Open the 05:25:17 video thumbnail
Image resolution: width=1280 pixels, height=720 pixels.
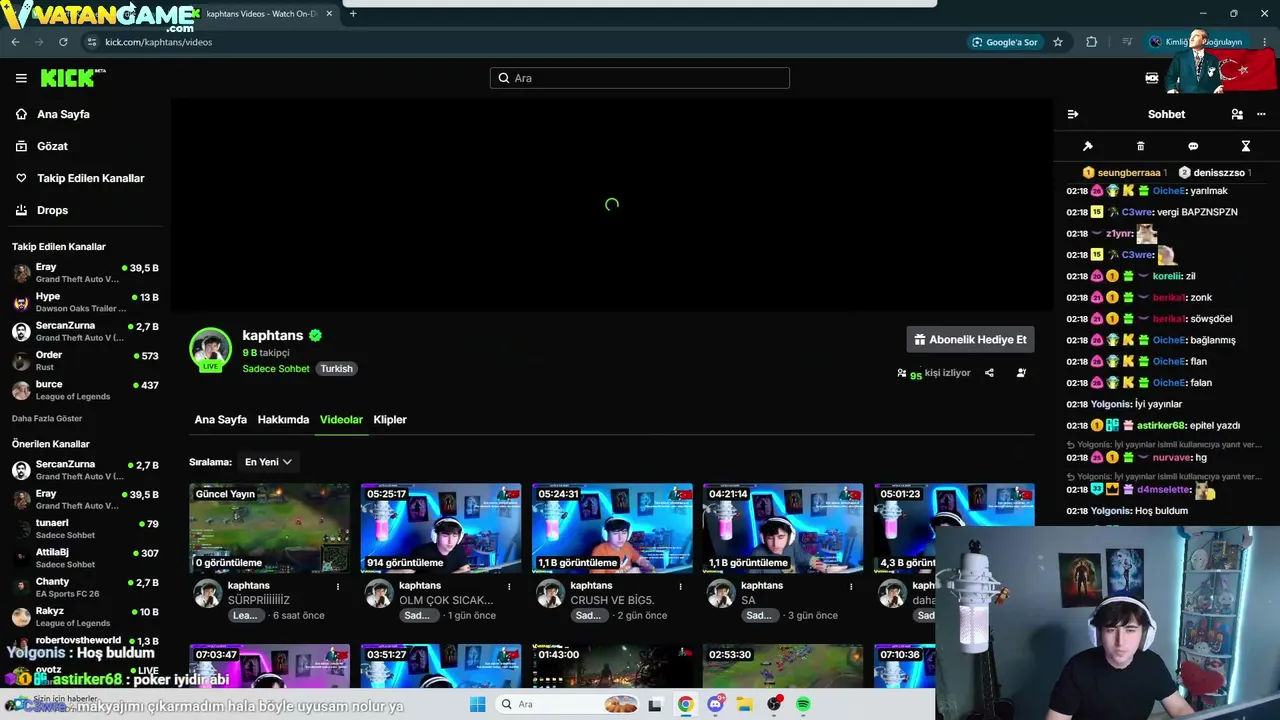[441, 528]
